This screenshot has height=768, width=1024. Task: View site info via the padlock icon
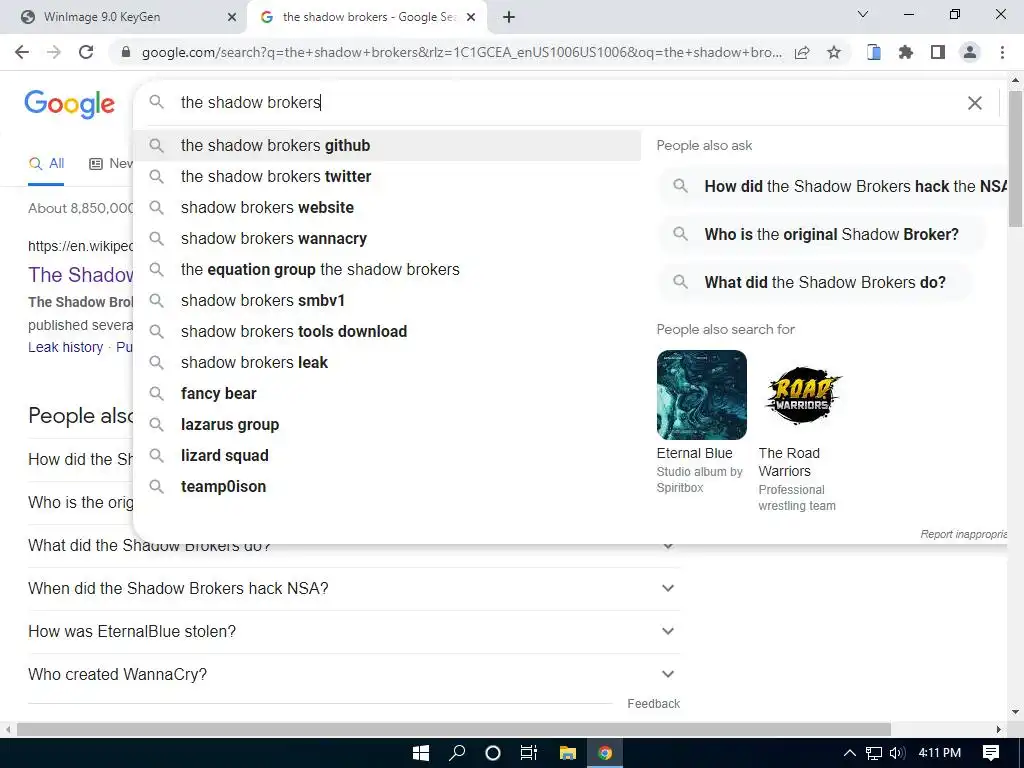pyautogui.click(x=126, y=52)
